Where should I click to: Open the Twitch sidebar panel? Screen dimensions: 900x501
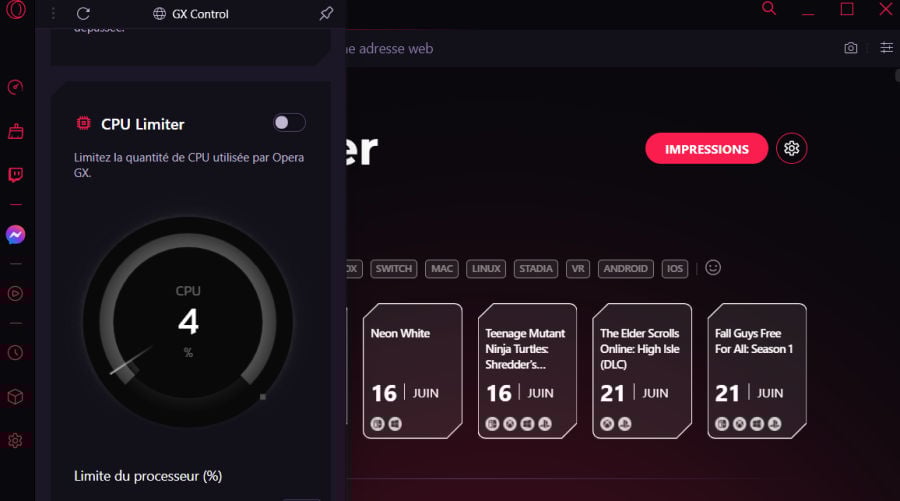[15, 175]
